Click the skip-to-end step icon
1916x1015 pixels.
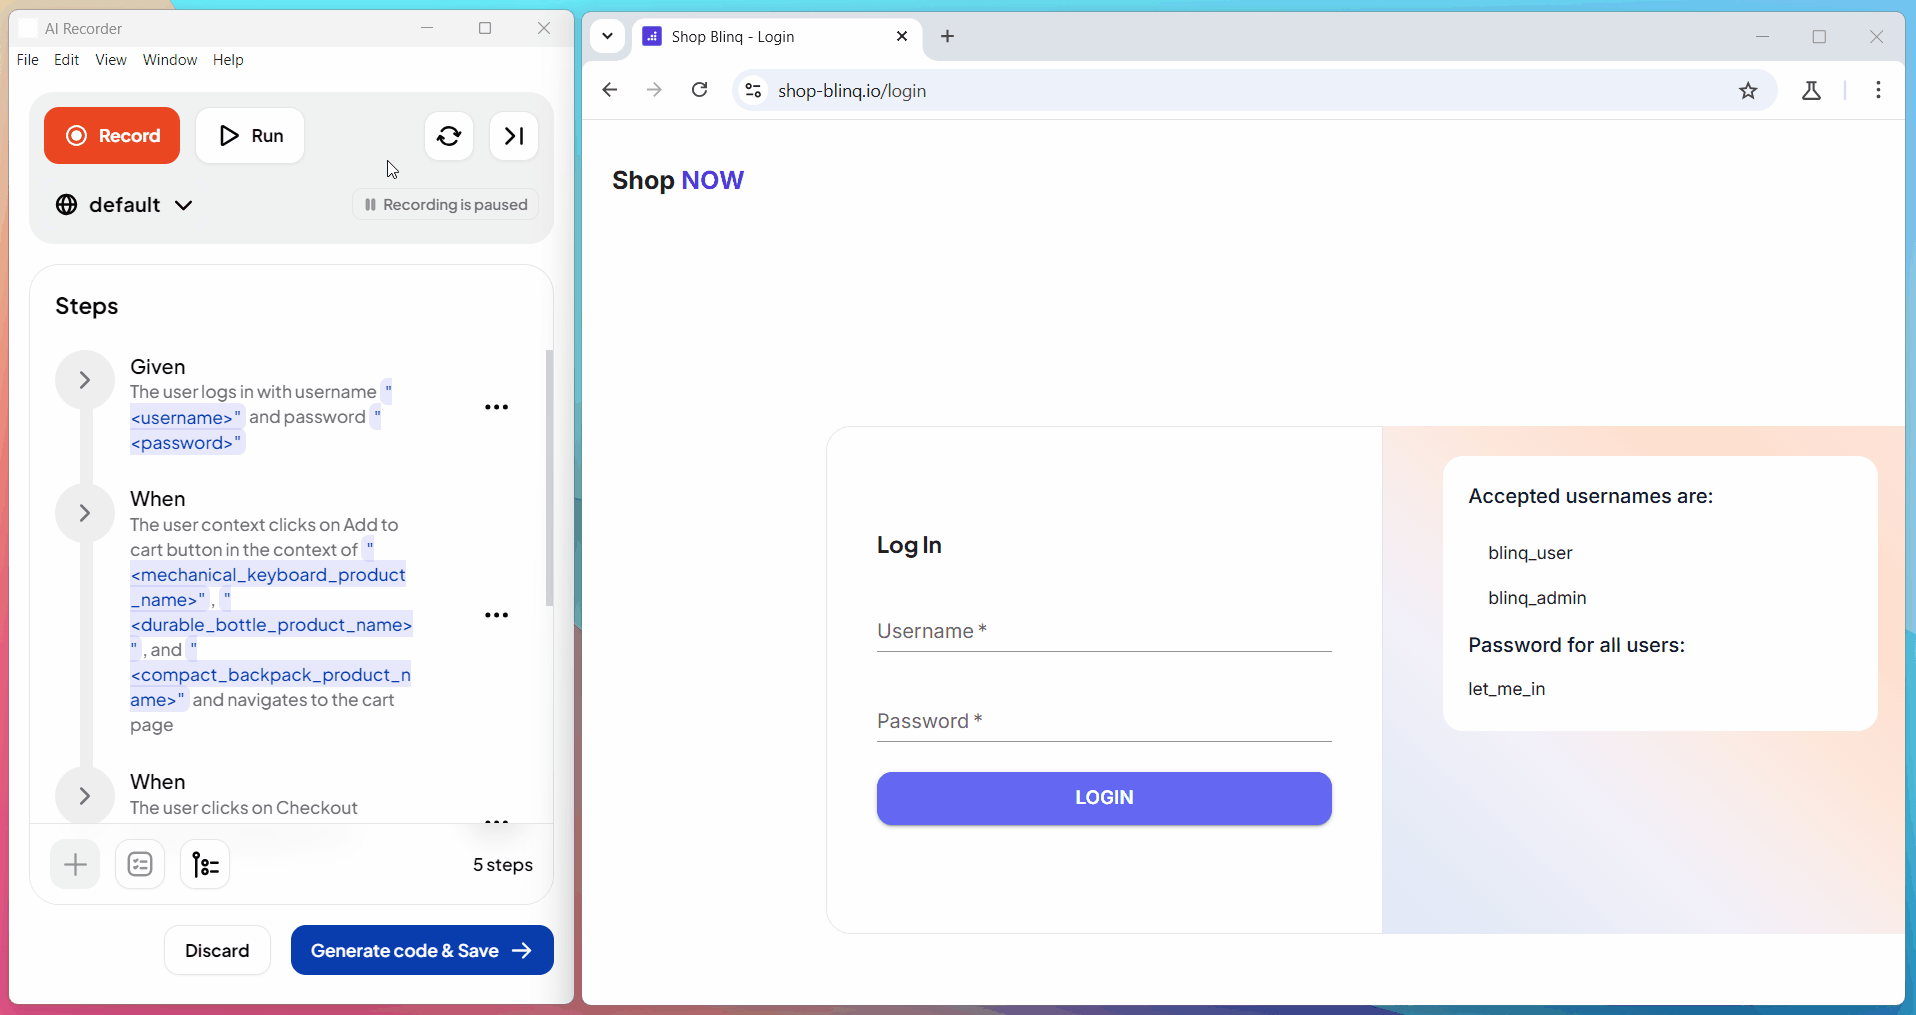click(514, 136)
